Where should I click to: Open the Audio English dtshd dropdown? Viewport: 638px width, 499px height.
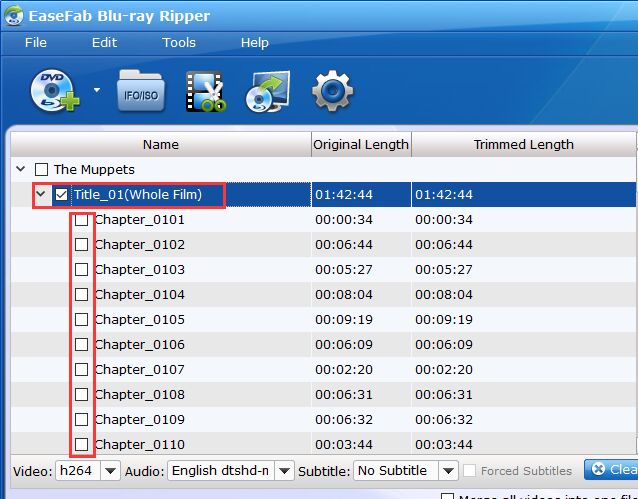pos(284,471)
